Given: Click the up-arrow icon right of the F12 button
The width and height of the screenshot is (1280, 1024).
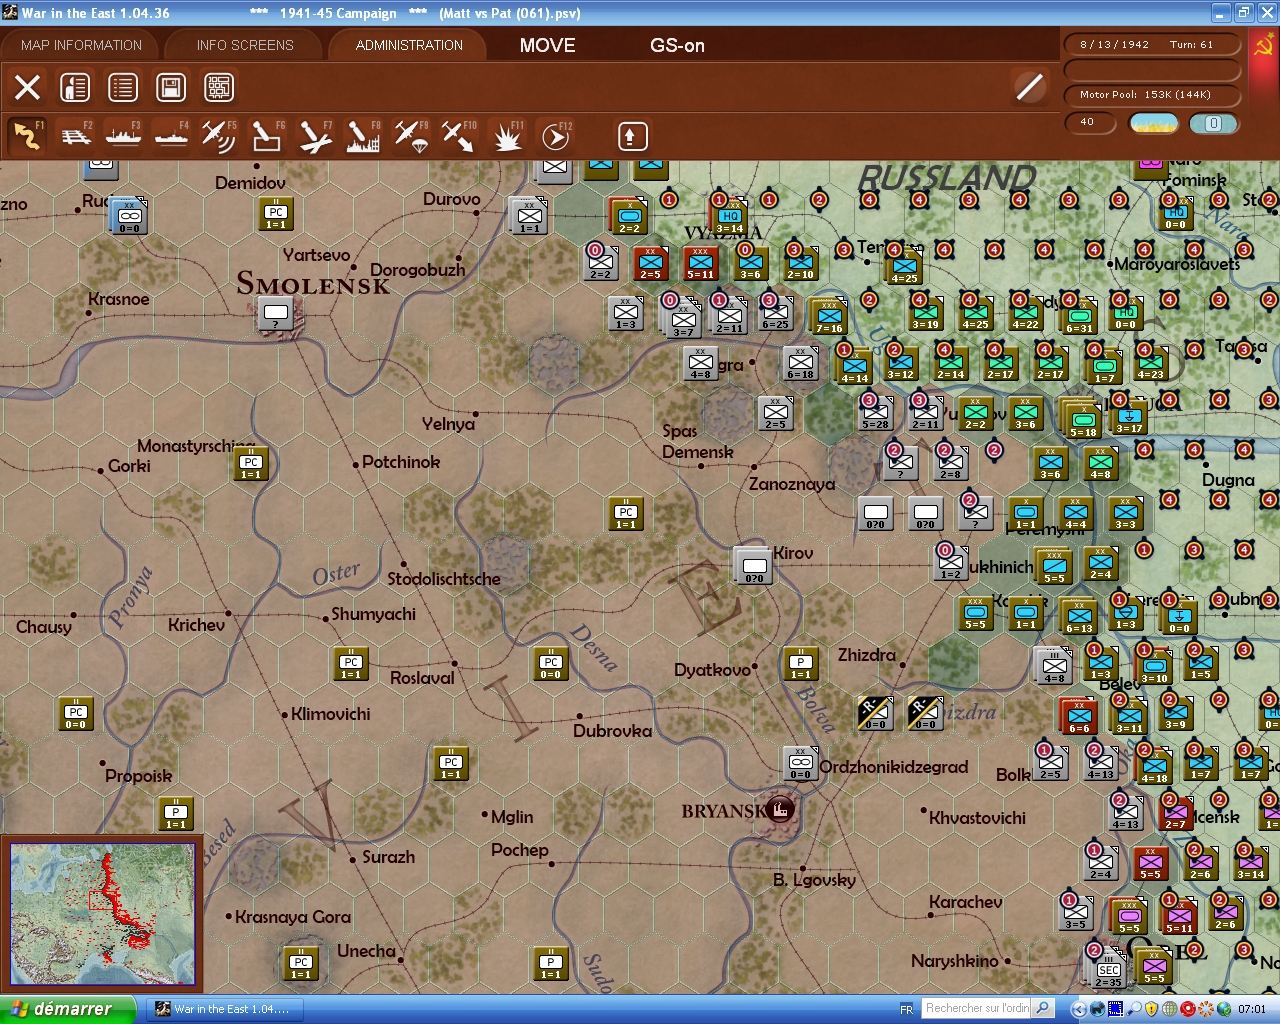Looking at the screenshot, I should coord(632,136).
